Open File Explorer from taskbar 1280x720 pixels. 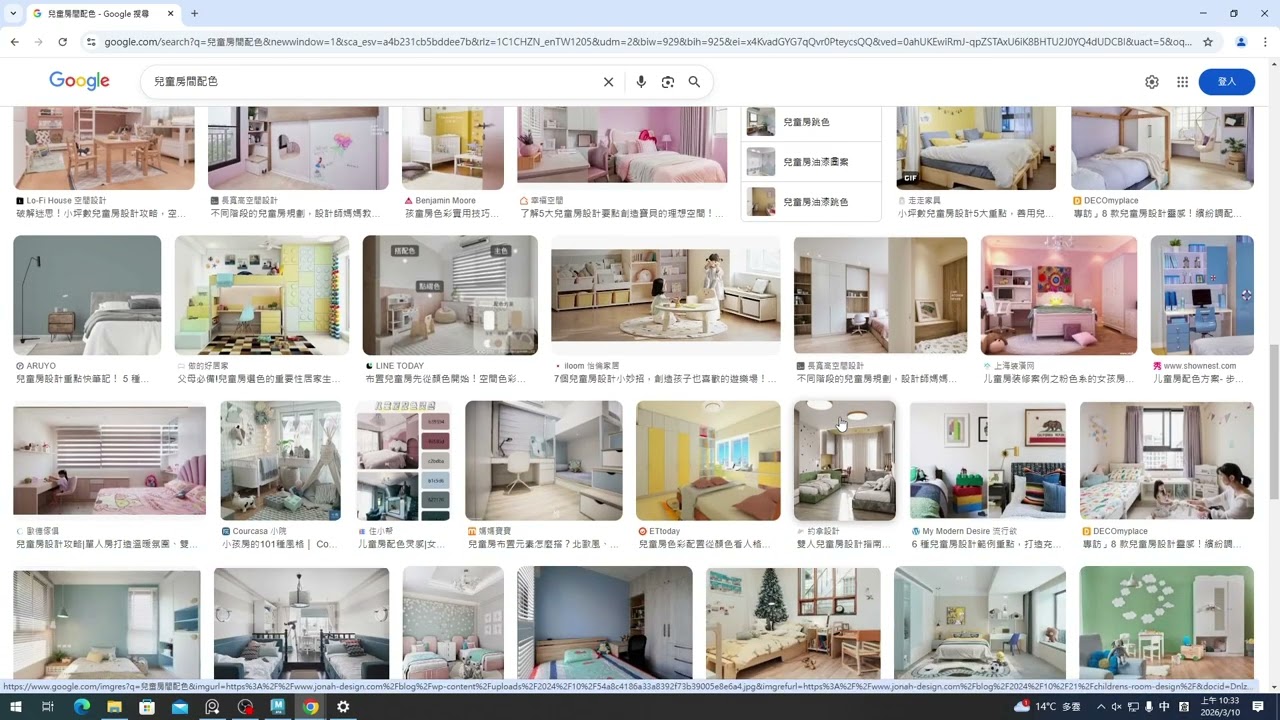114,707
